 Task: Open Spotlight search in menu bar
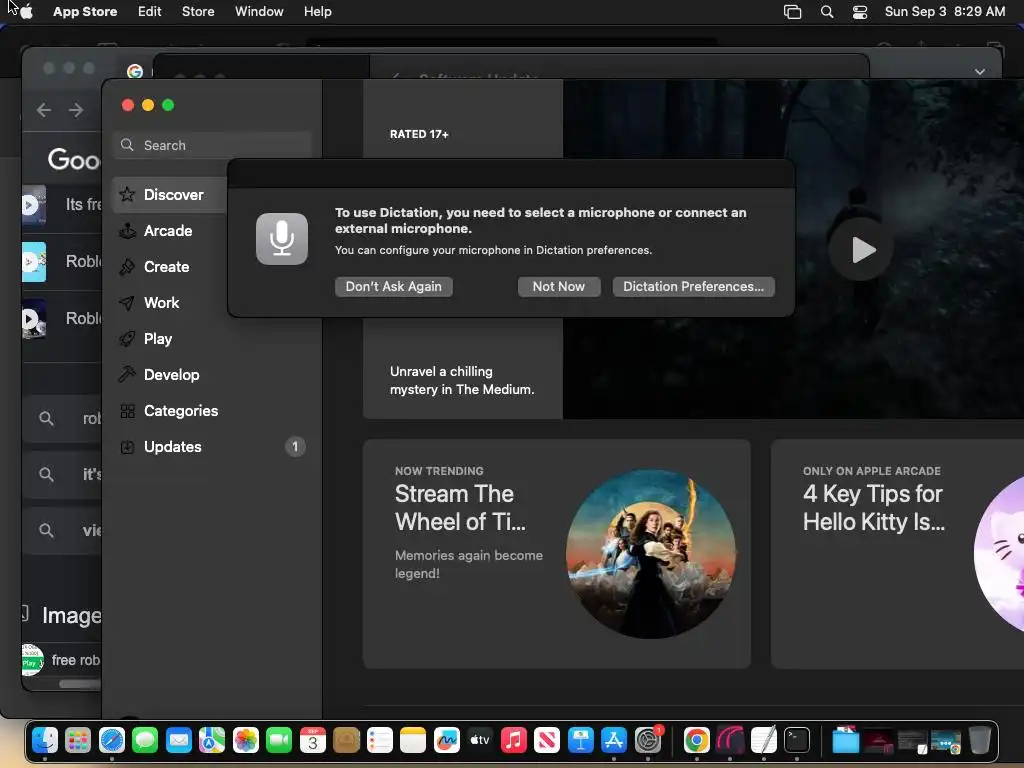pyautogui.click(x=827, y=12)
